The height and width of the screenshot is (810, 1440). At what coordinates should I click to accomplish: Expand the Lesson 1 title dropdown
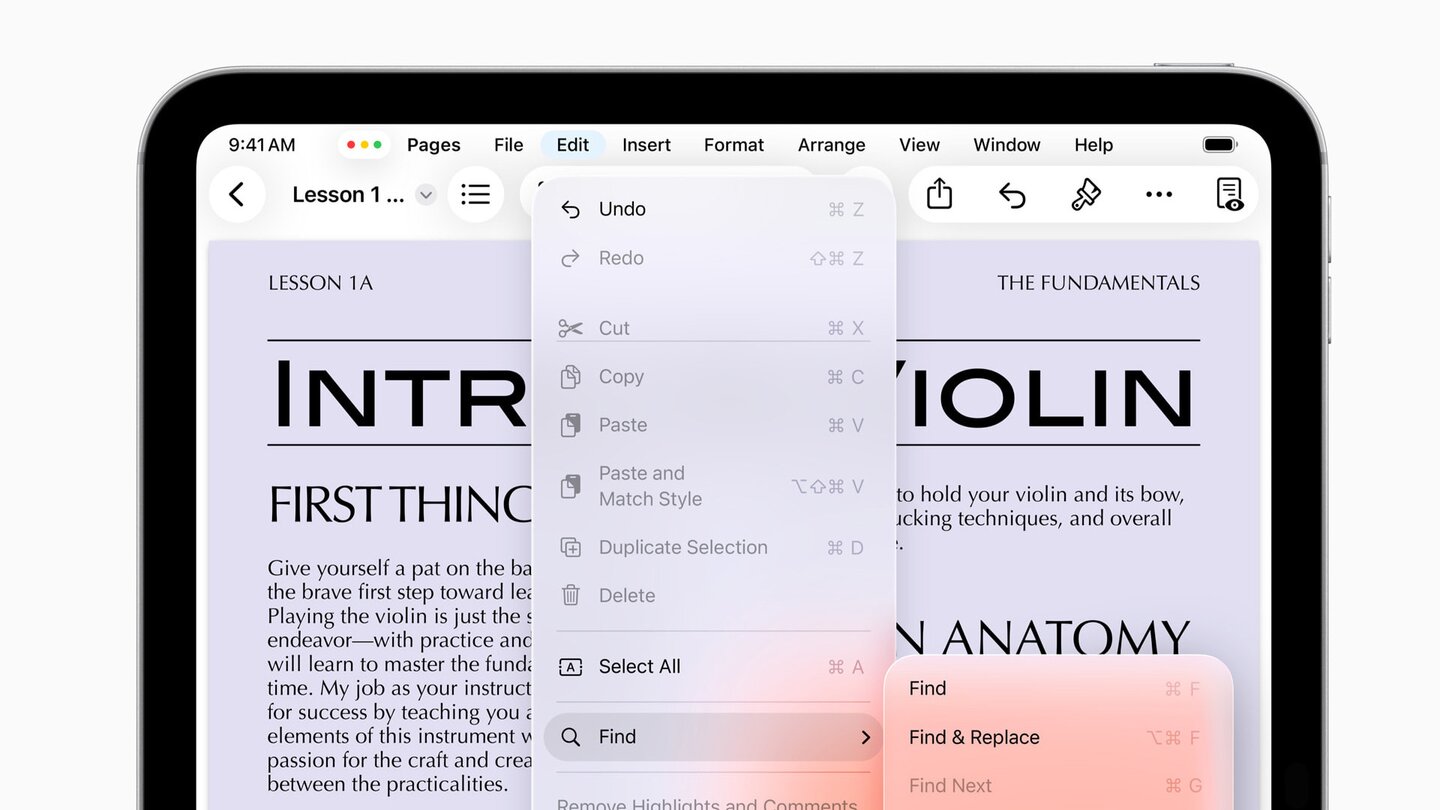(x=426, y=195)
